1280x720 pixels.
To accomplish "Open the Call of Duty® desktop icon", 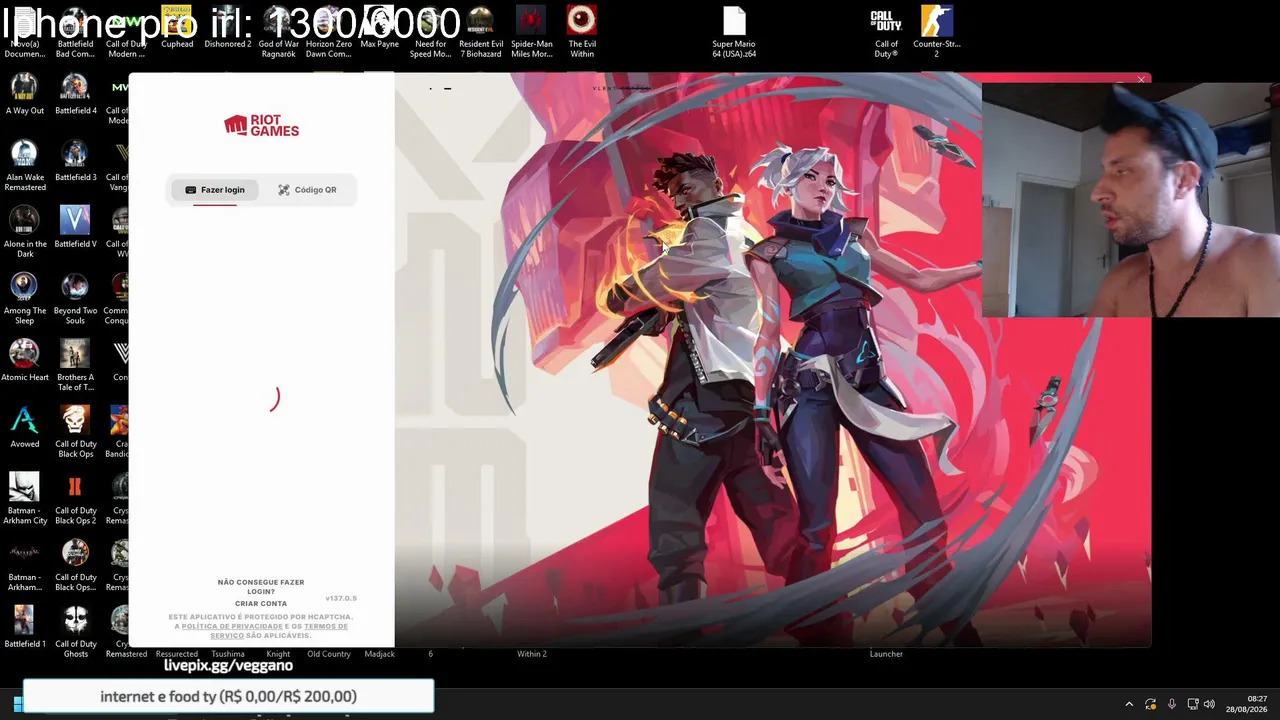I will pos(886,32).
